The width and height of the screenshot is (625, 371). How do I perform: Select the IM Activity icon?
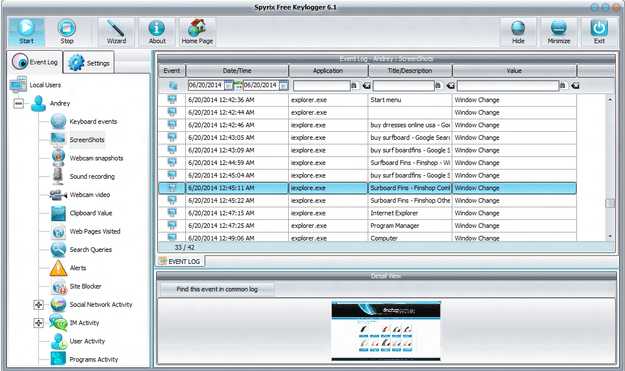click(x=59, y=323)
